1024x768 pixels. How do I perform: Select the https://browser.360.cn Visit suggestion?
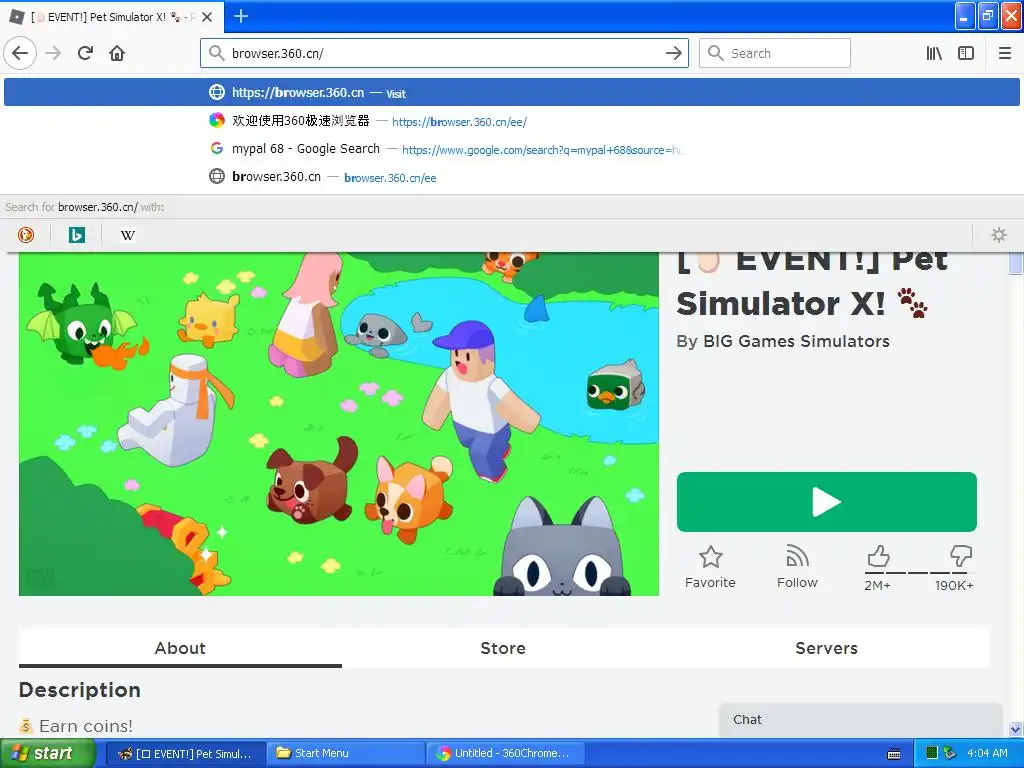click(511, 93)
